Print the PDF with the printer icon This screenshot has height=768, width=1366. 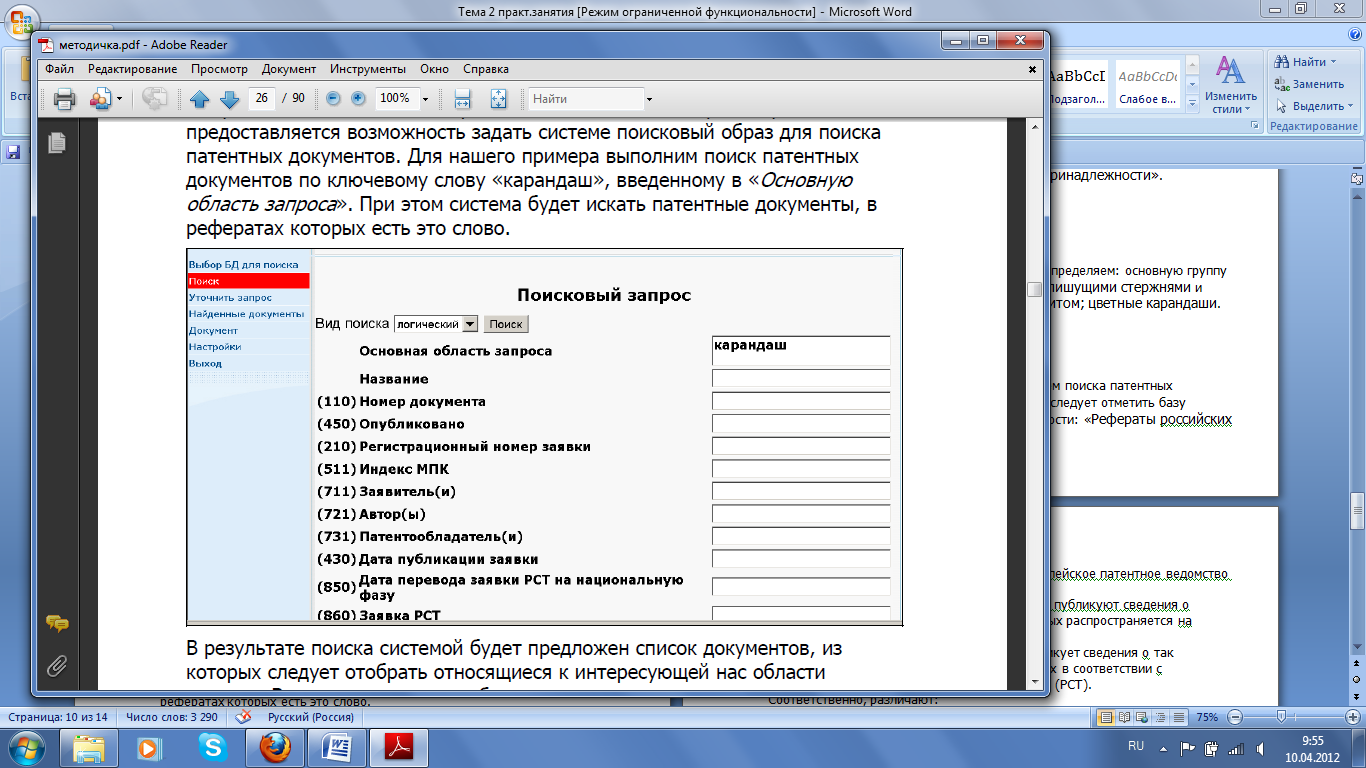coord(64,98)
